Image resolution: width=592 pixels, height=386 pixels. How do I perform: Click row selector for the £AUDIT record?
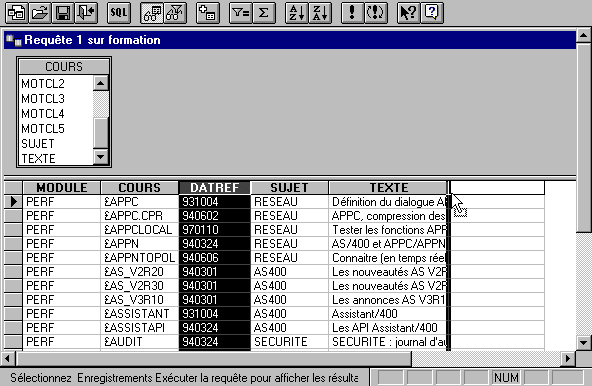tap(13, 341)
